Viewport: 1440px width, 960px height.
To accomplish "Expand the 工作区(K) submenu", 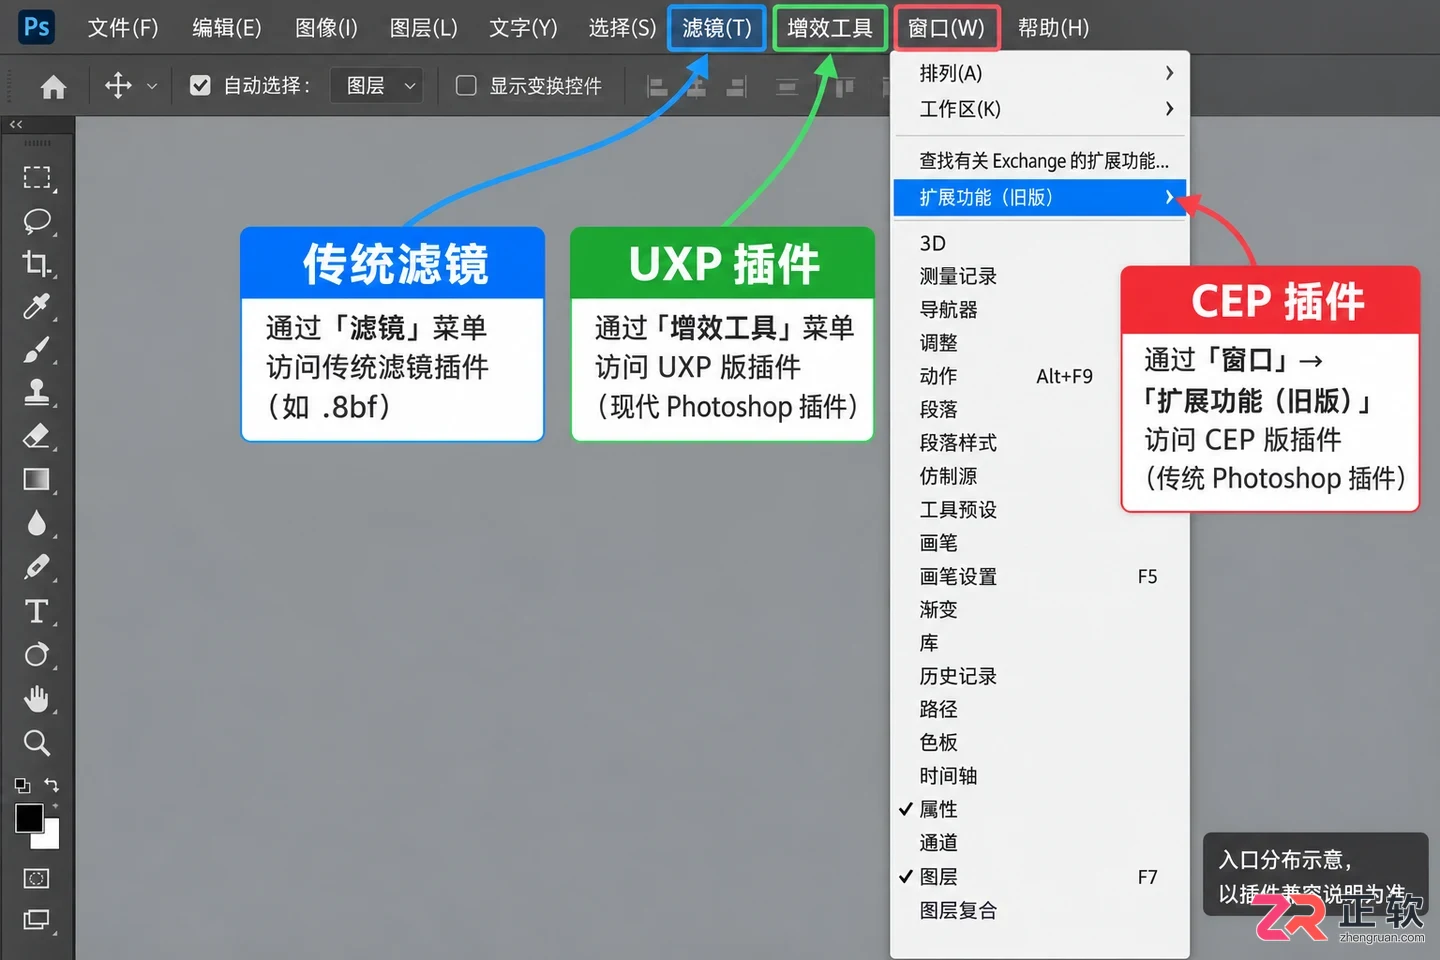I will point(1040,109).
